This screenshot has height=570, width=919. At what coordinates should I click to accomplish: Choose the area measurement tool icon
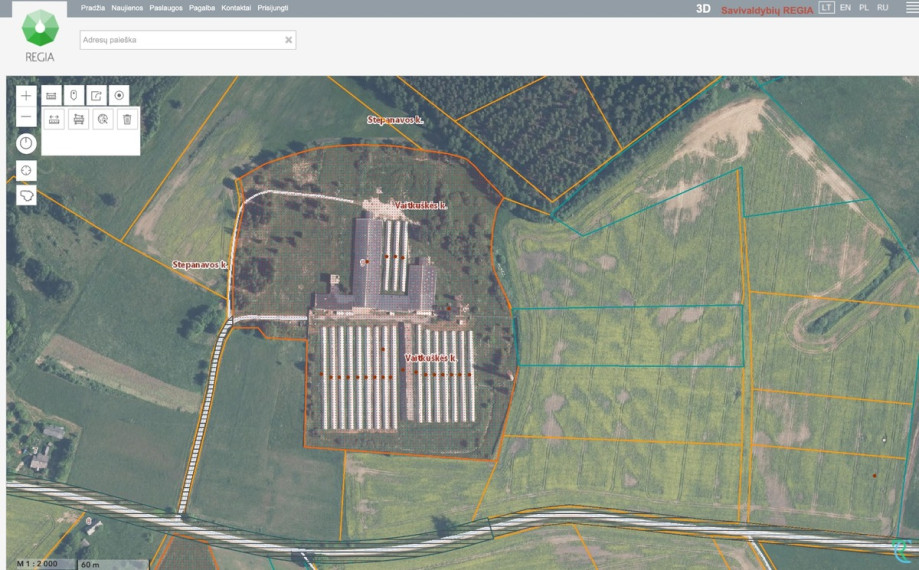click(x=79, y=120)
